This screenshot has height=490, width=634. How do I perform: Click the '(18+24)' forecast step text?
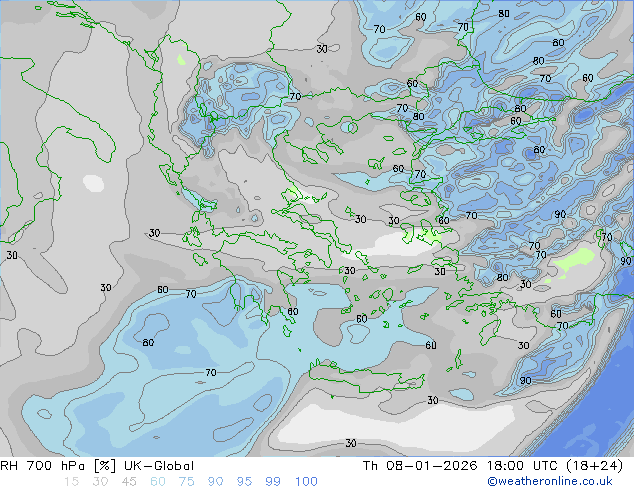(594, 466)
